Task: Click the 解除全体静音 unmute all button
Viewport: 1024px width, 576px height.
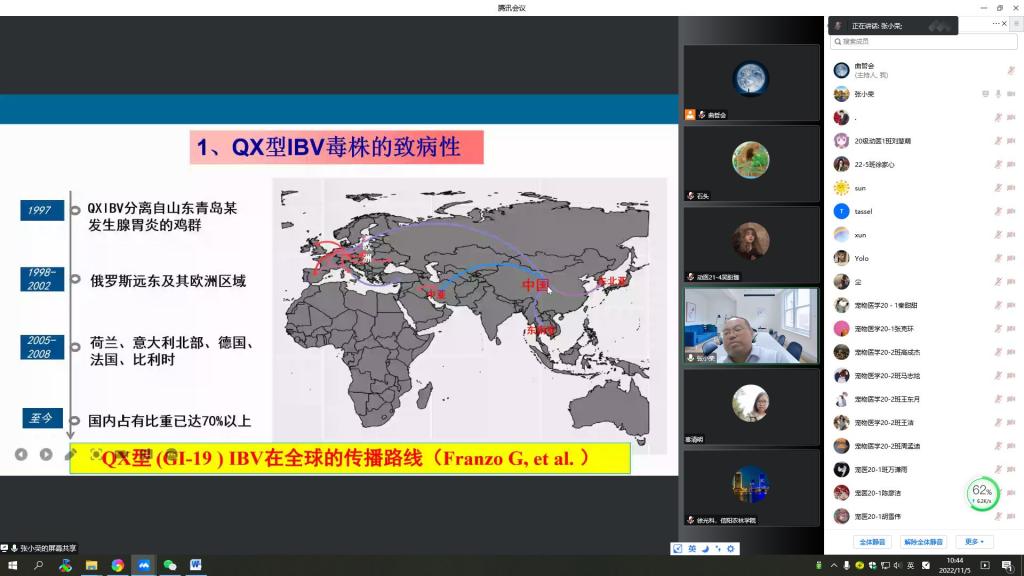Action: (x=923, y=542)
